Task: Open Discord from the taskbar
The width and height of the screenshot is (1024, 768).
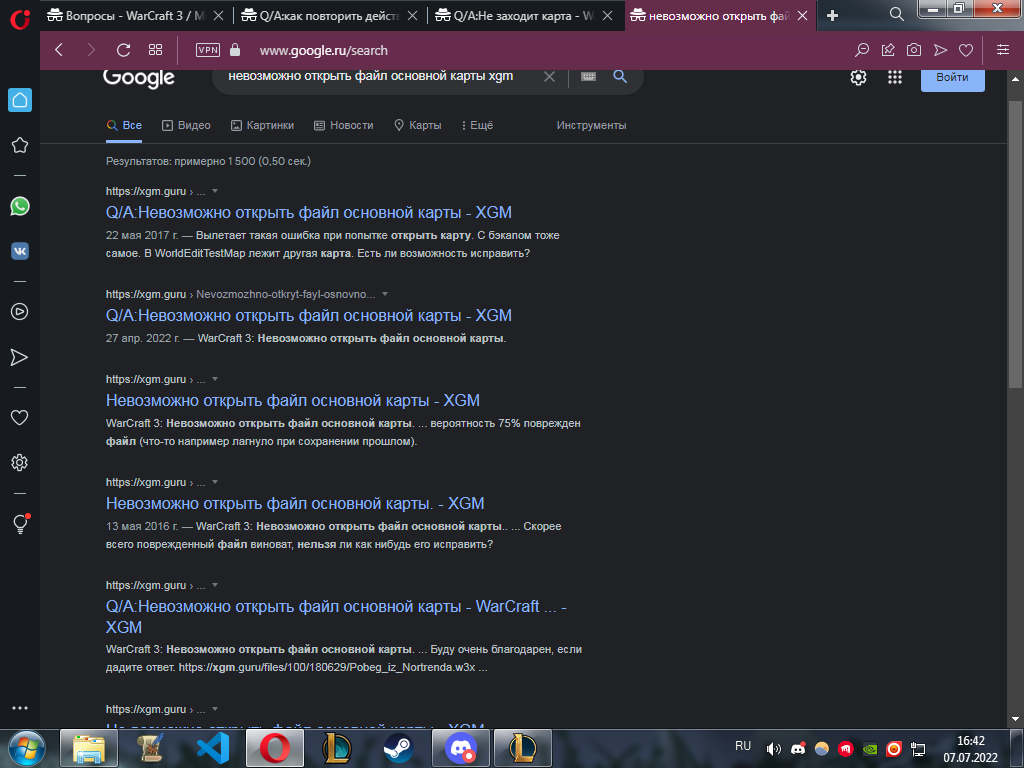Action: click(x=460, y=748)
